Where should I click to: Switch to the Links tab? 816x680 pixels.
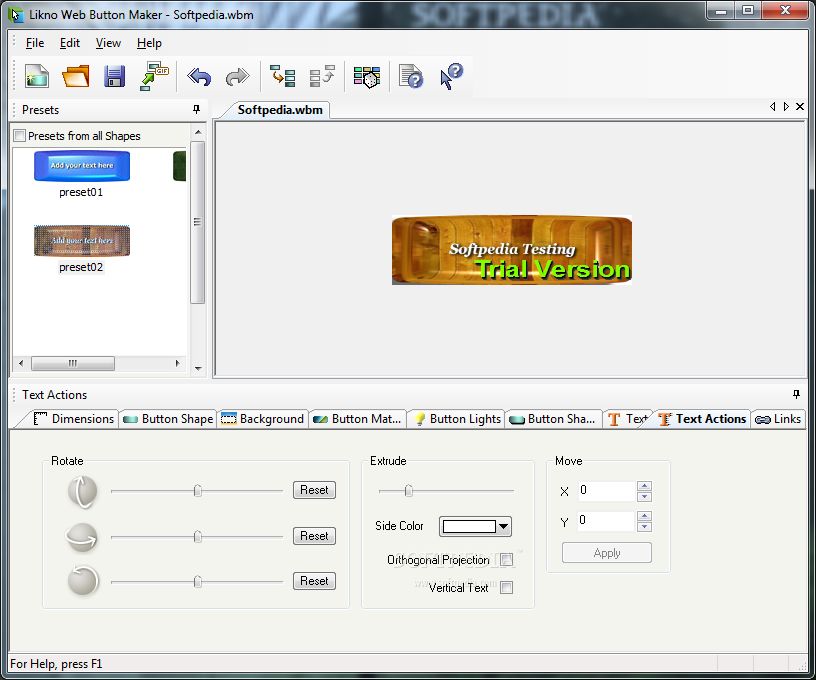click(778, 419)
